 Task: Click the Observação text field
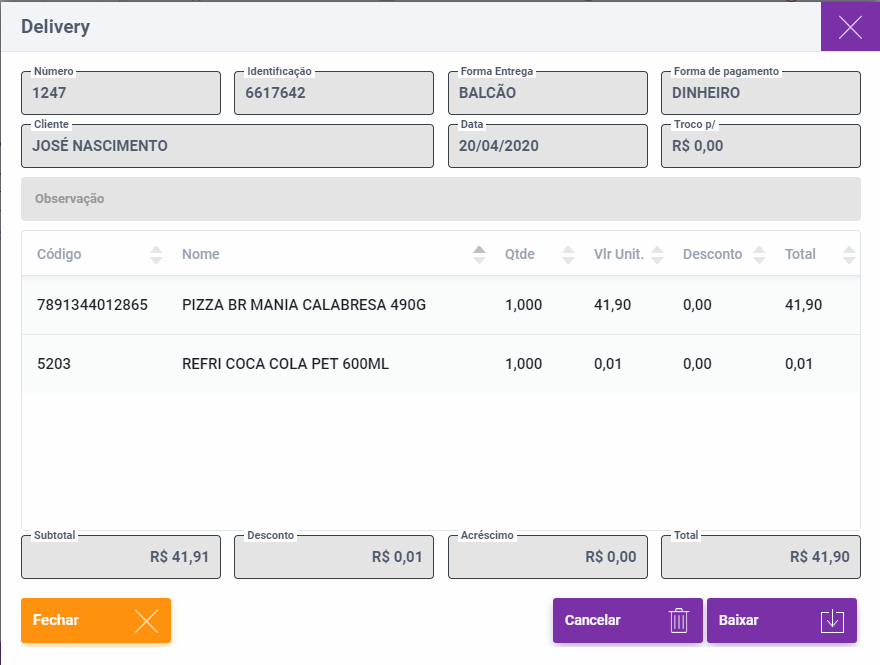pos(440,199)
